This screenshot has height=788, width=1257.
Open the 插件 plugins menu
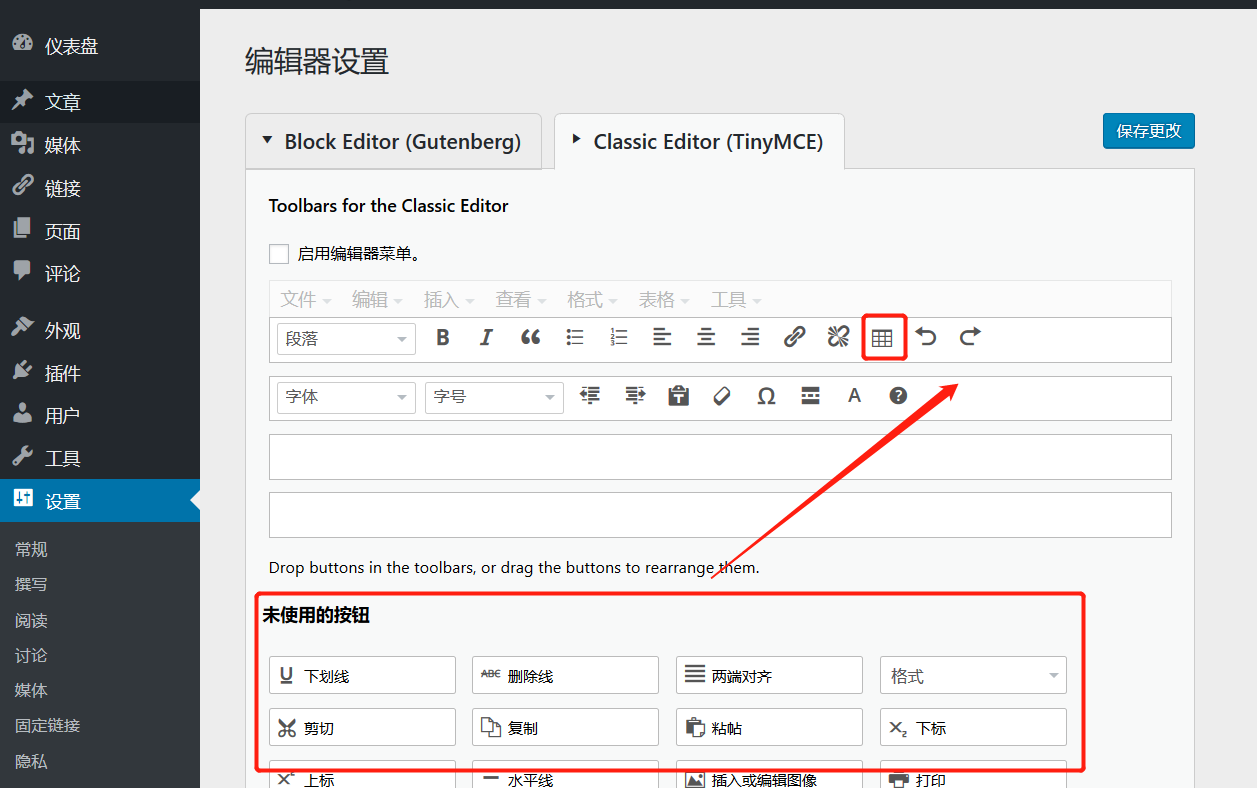62,373
